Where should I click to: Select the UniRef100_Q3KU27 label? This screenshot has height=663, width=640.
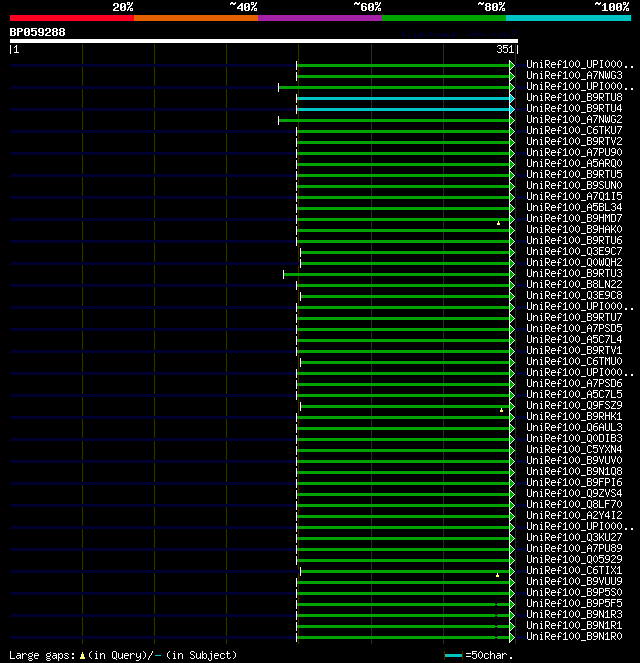[574, 537]
